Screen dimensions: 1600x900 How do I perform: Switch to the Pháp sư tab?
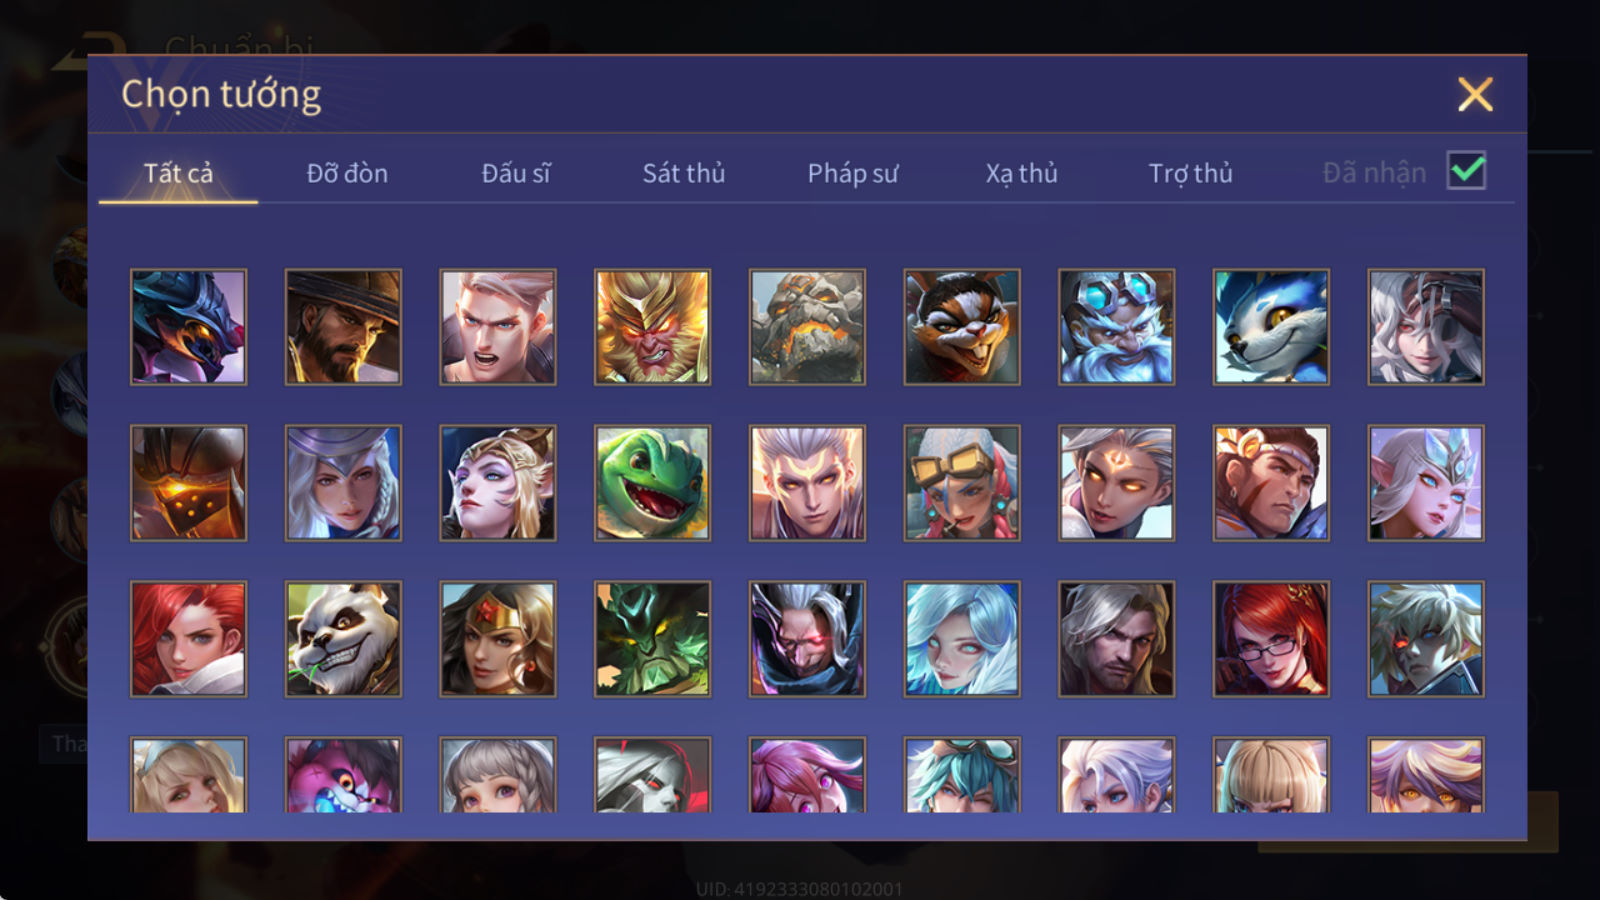pyautogui.click(x=853, y=173)
